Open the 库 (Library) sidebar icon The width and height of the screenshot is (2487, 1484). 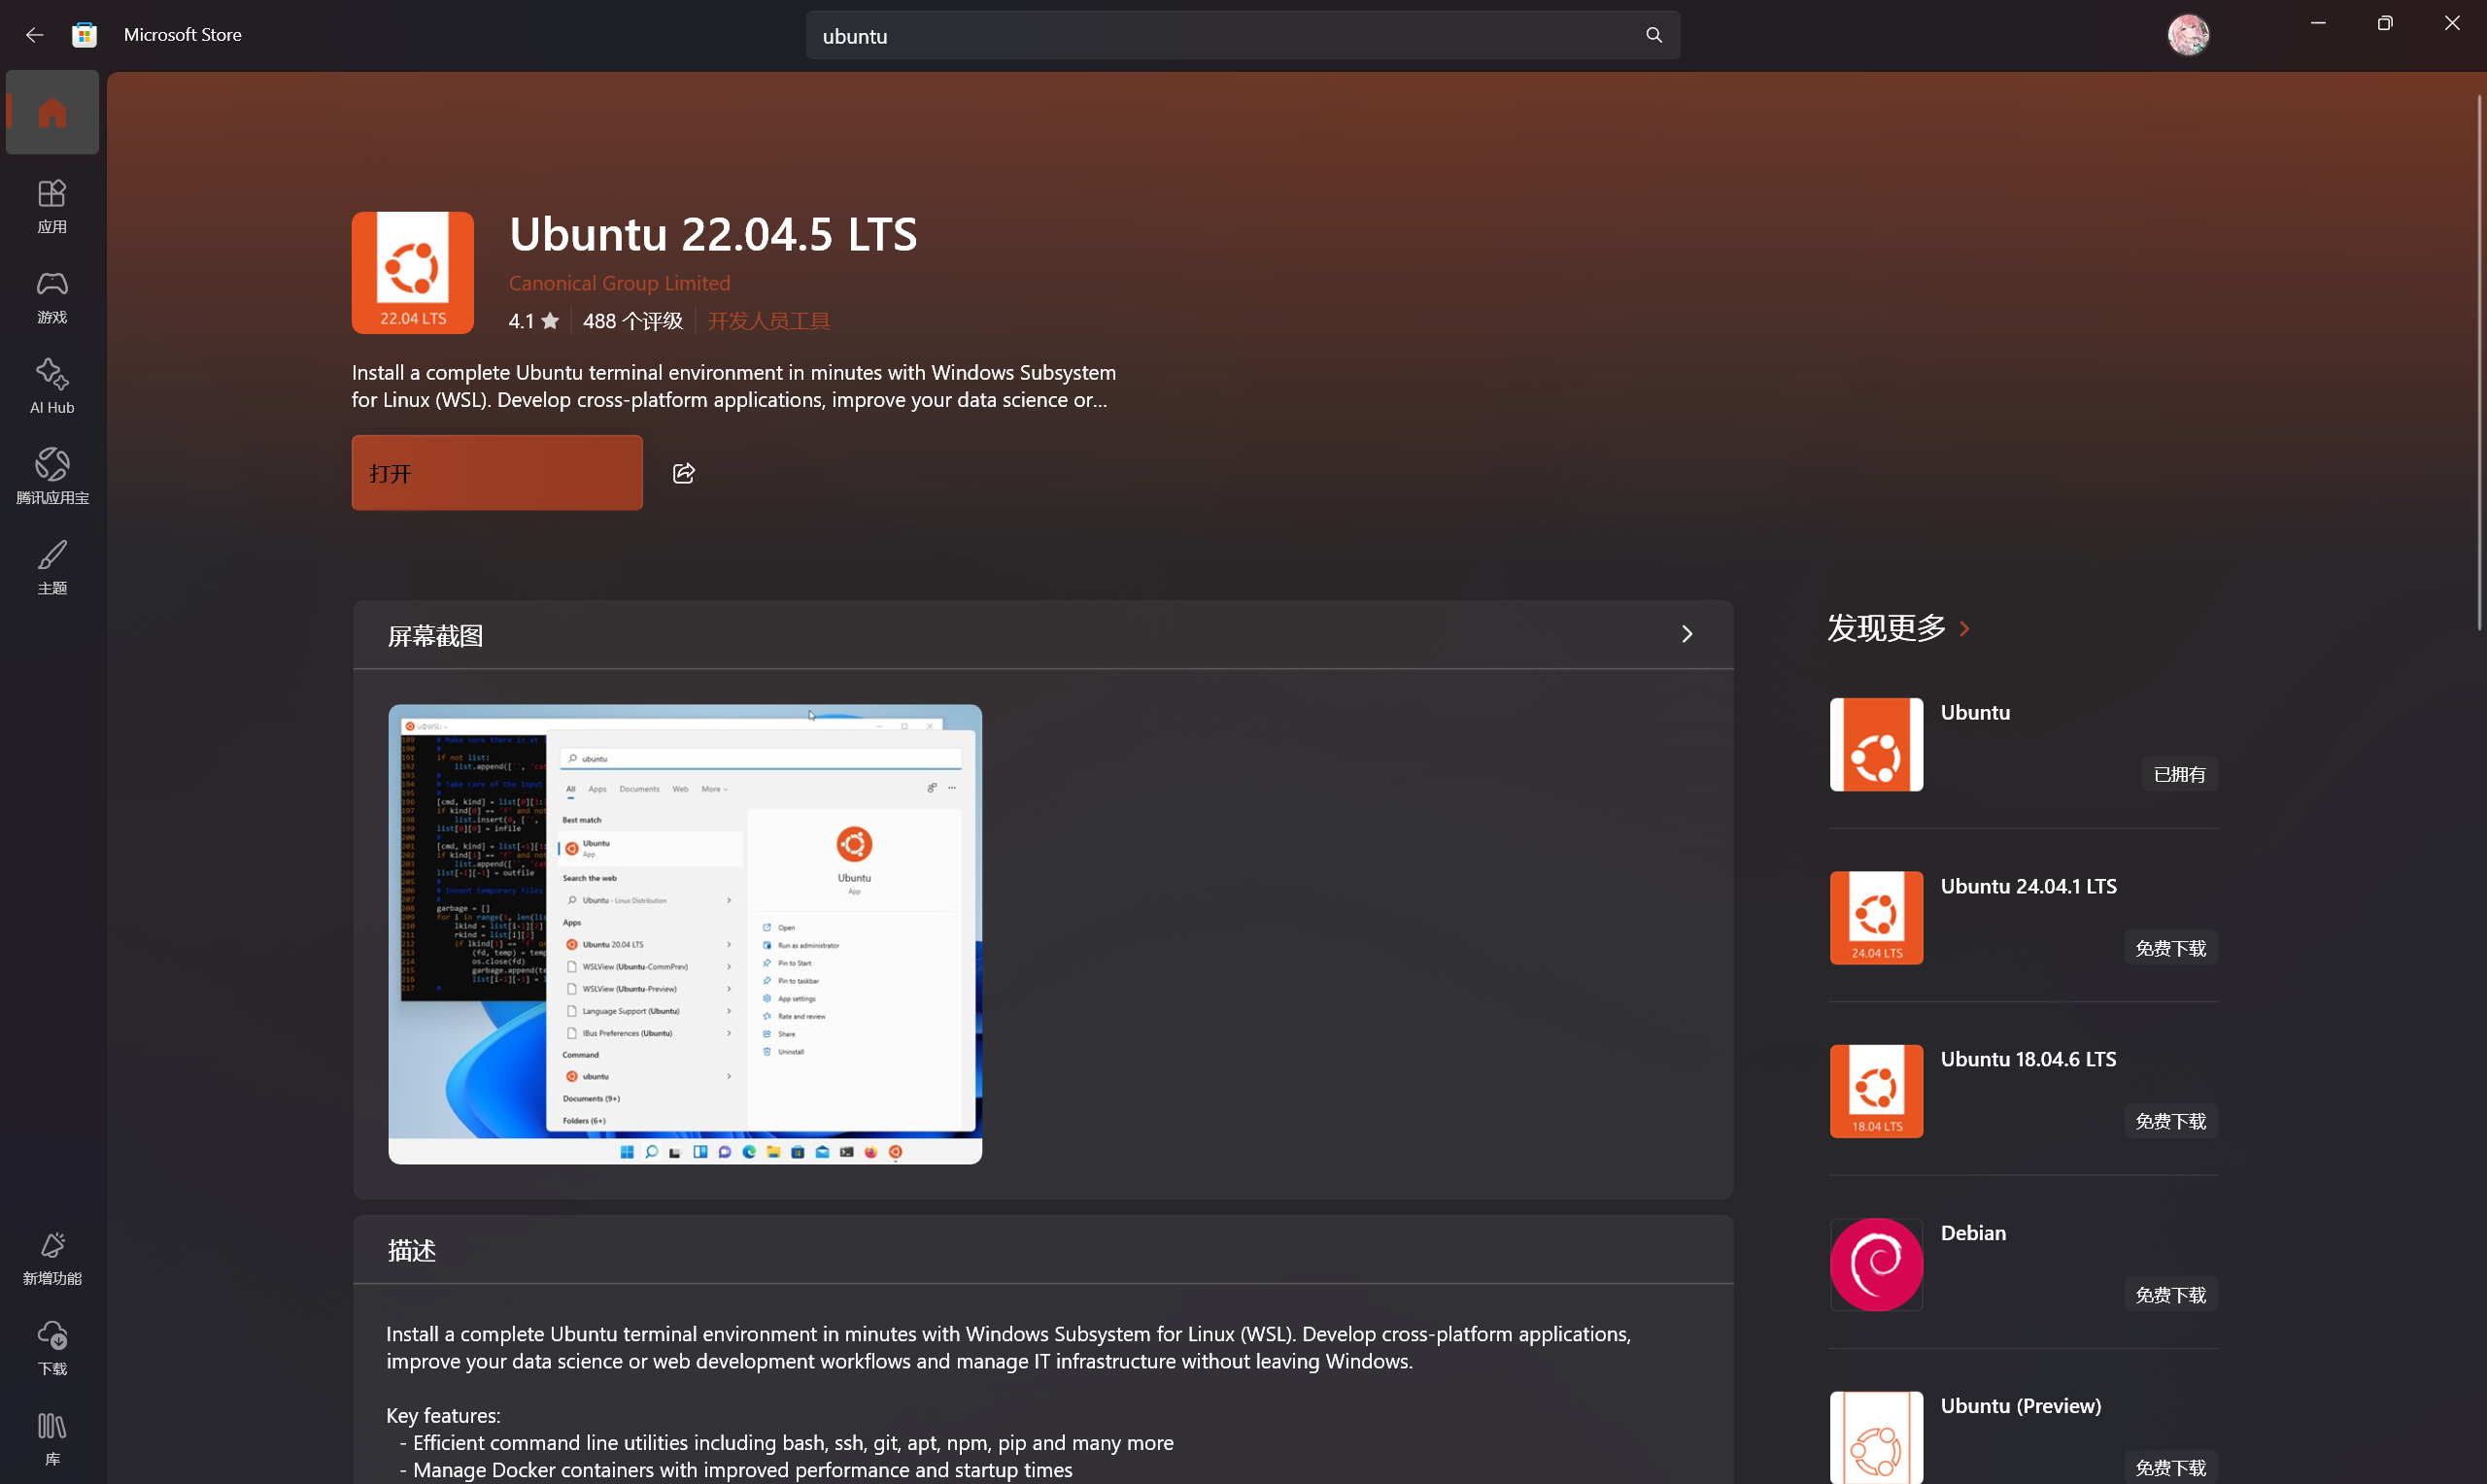[x=52, y=1437]
